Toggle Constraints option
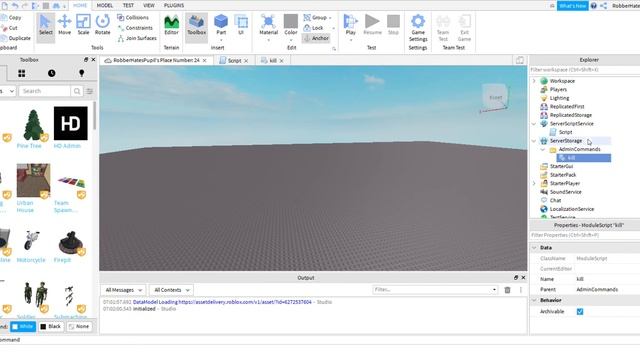640x360 pixels. click(135, 28)
